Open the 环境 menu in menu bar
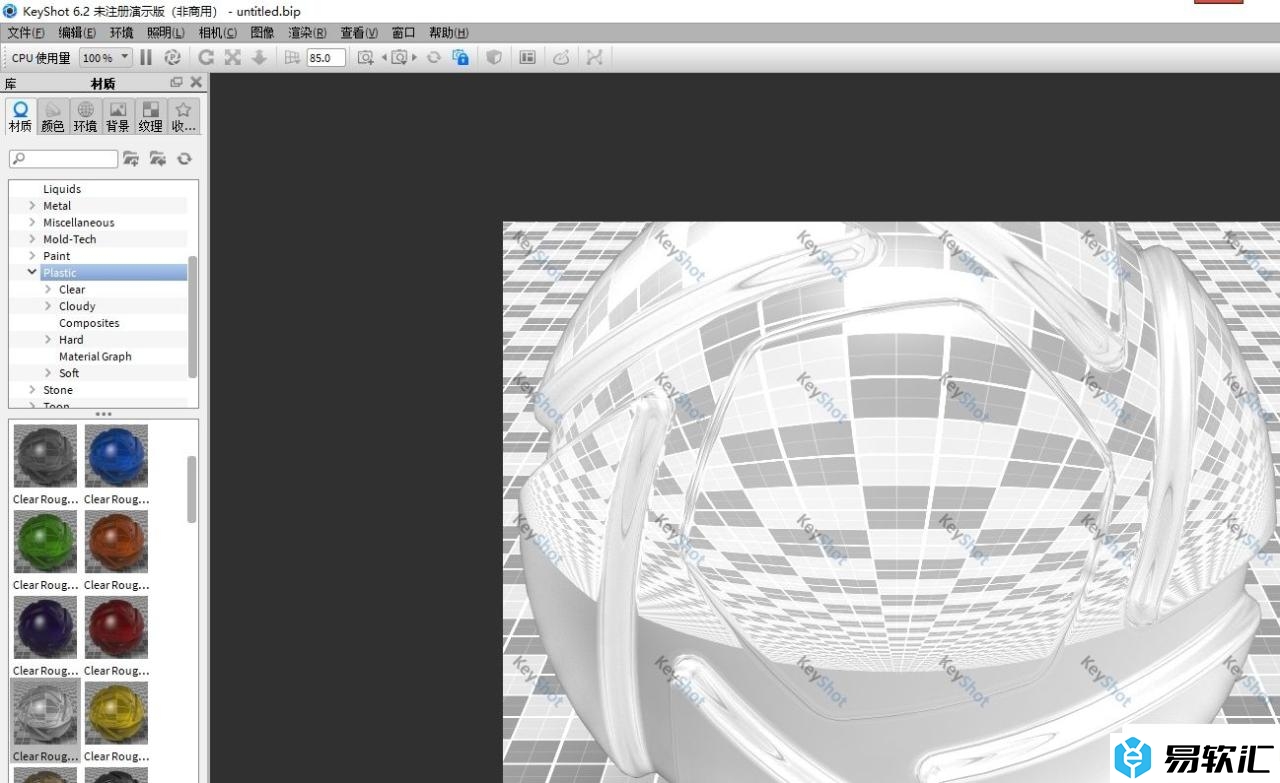 point(121,33)
